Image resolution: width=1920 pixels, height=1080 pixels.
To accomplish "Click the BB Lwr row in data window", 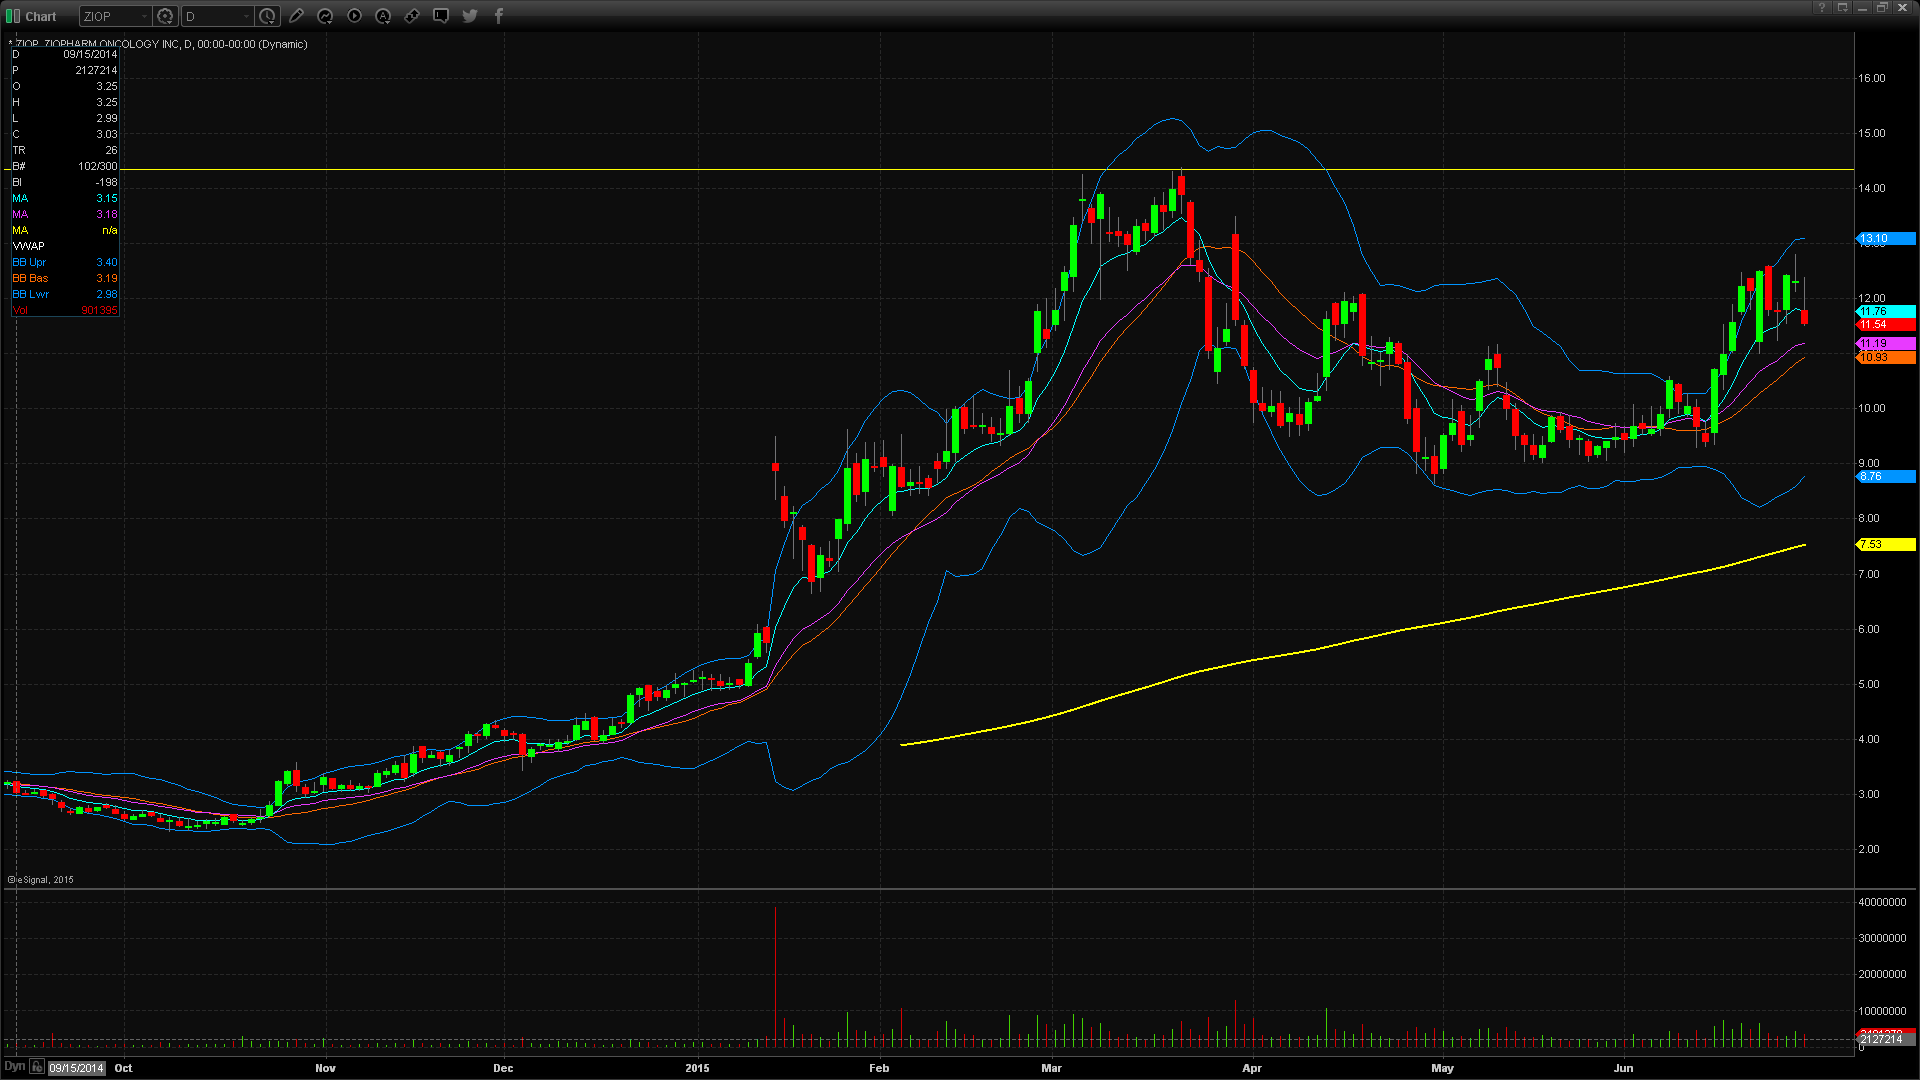I will pyautogui.click(x=65, y=294).
